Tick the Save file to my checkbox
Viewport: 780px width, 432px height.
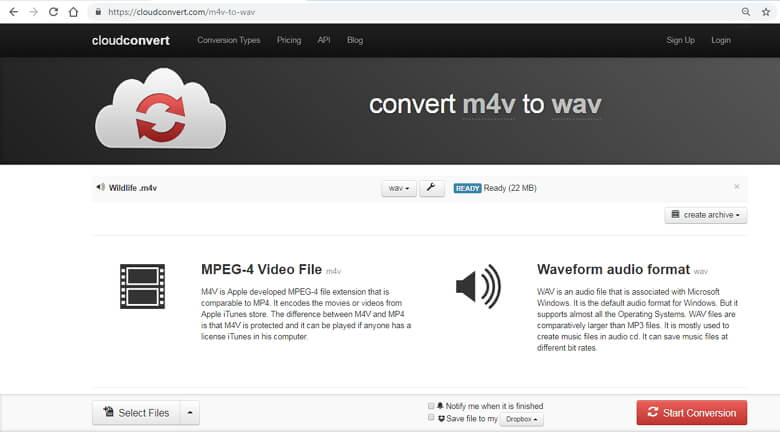[431, 418]
